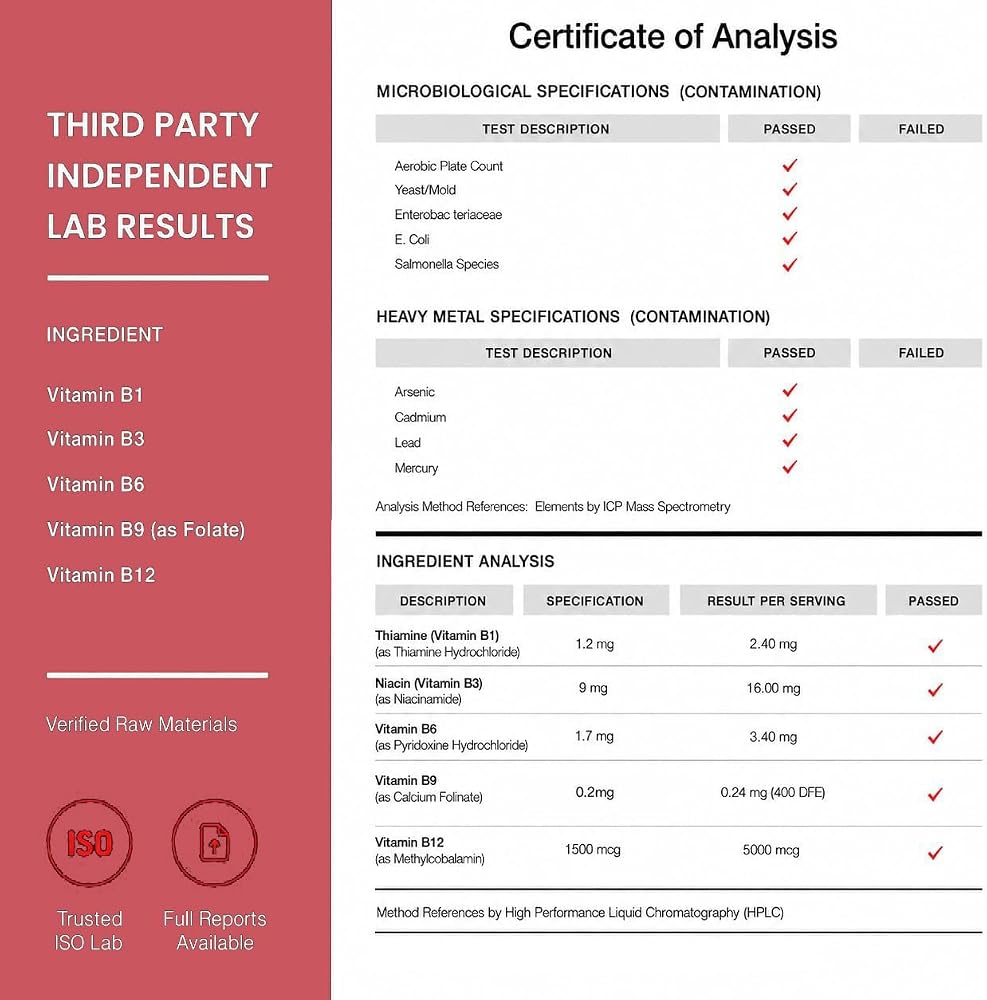The image size is (987, 1000).
Task: Click the "3.40 mg" result value
Action: [773, 737]
